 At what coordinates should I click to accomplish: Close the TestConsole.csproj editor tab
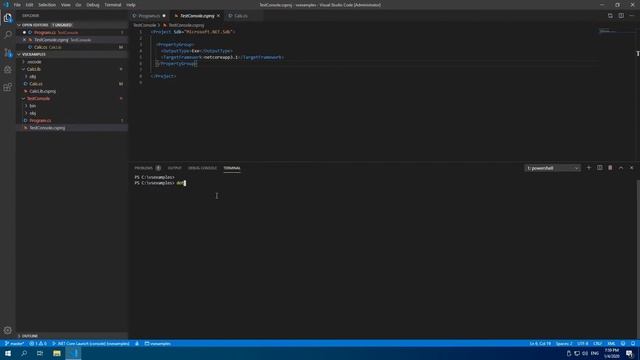pyautogui.click(x=218, y=16)
